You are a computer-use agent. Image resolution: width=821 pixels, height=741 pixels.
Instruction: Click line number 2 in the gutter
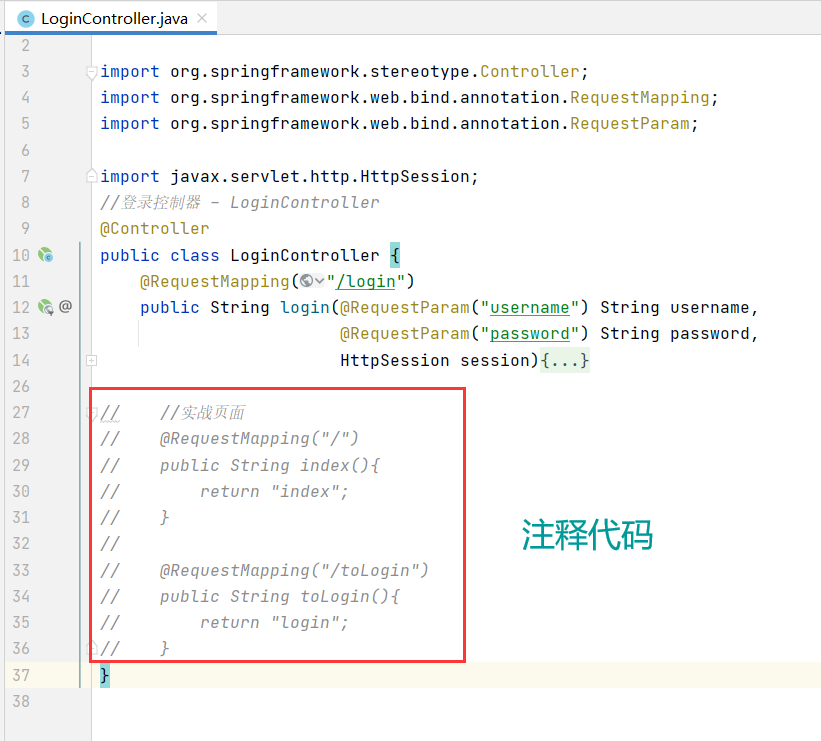pyautogui.click(x=25, y=46)
